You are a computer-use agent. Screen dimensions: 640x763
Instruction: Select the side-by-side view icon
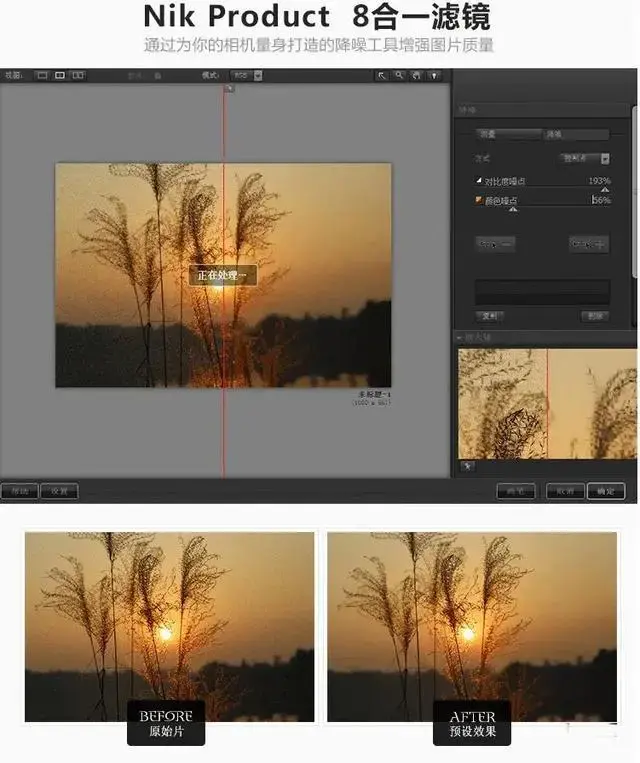(78, 75)
